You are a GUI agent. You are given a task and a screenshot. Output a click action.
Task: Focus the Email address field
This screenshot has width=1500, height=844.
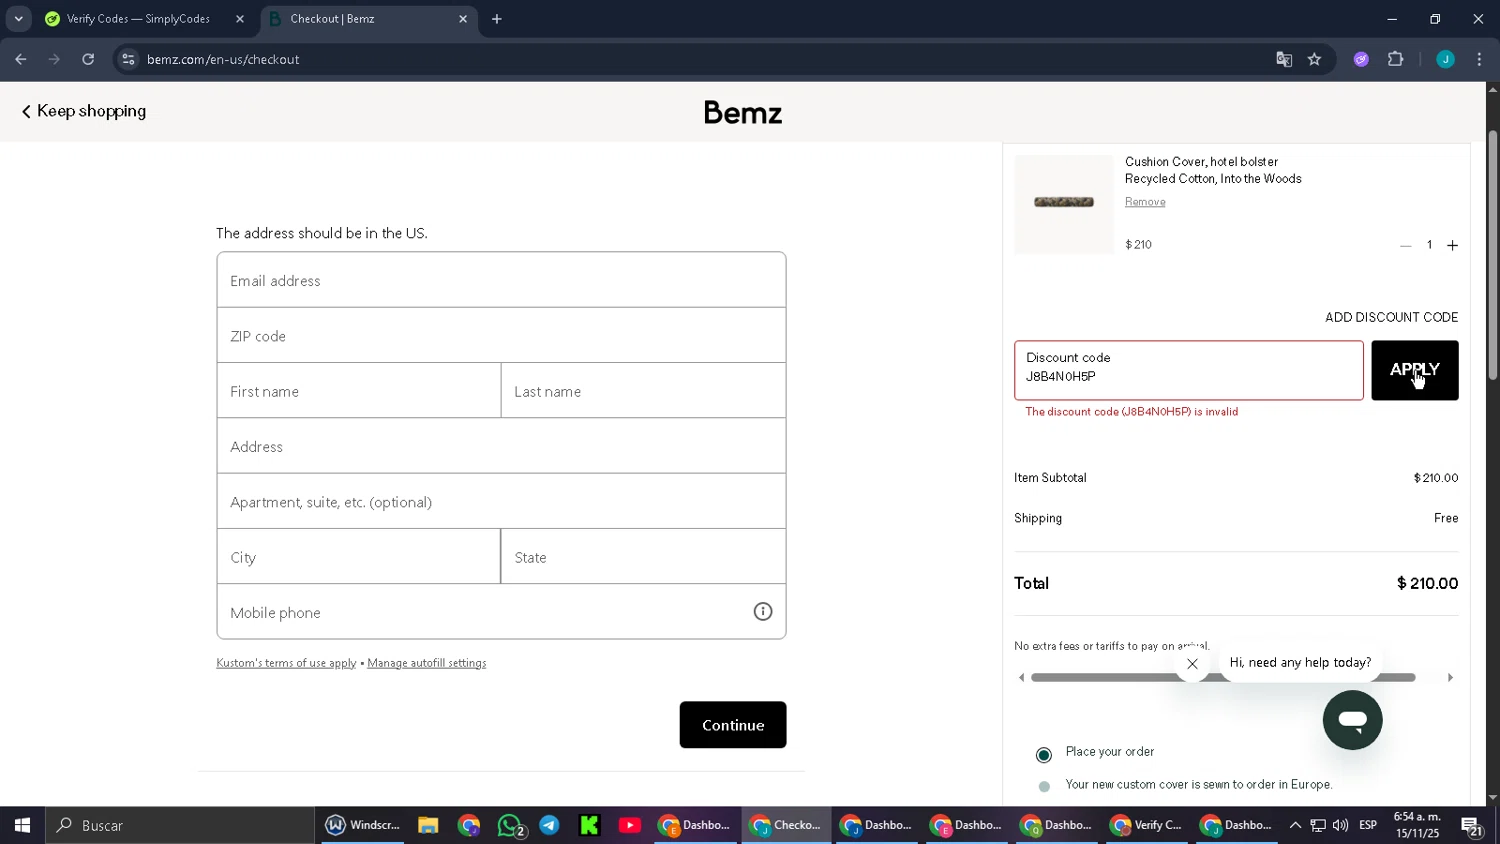tap(501, 280)
